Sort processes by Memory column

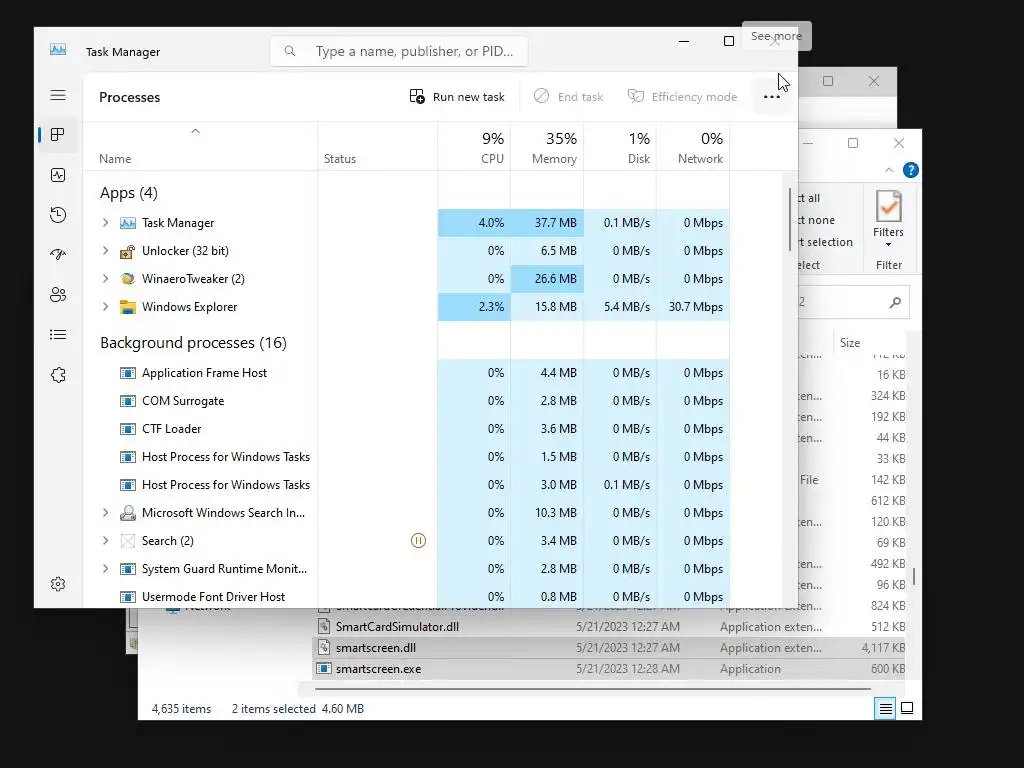547,146
